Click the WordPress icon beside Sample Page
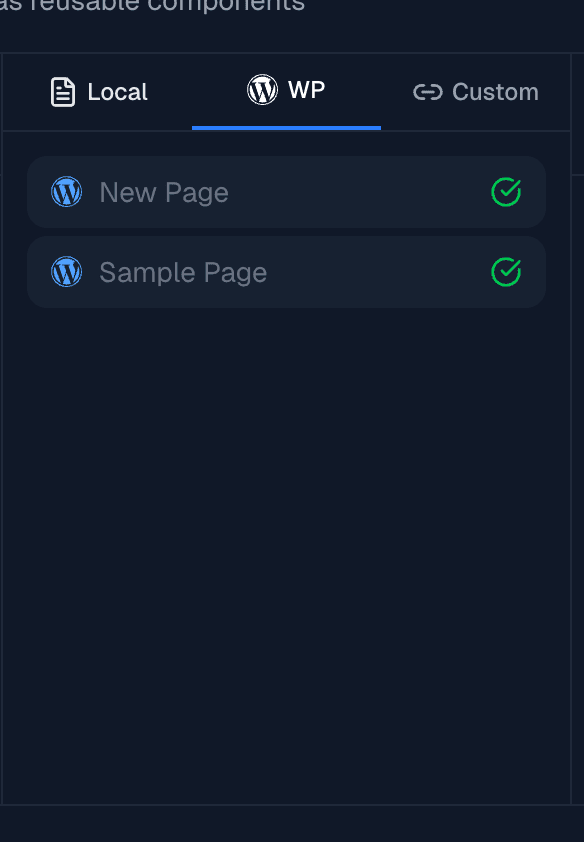Screen dimensions: 584x842 point(66,271)
